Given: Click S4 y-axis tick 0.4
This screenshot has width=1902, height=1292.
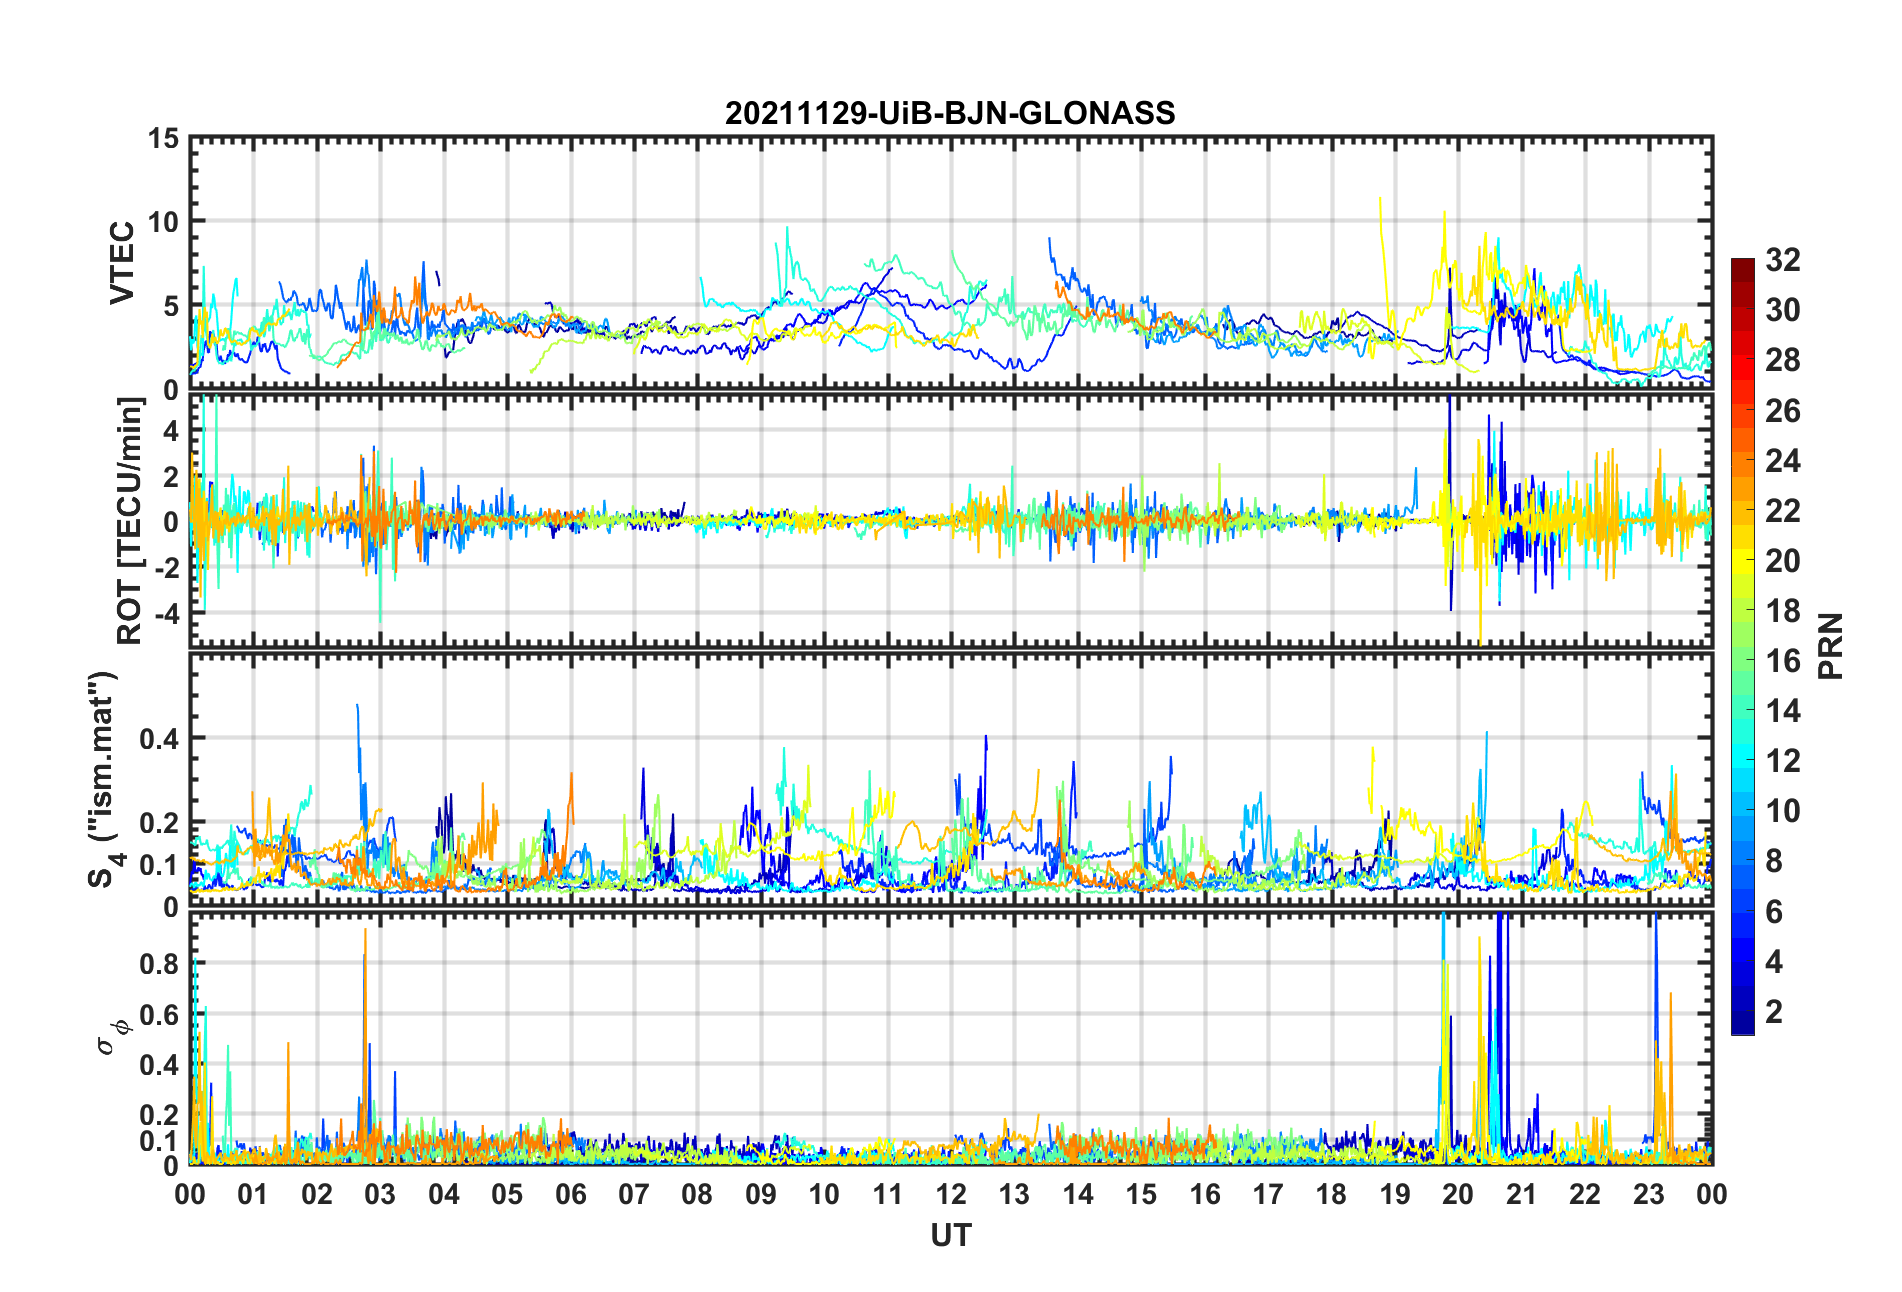Looking at the screenshot, I should (159, 739).
